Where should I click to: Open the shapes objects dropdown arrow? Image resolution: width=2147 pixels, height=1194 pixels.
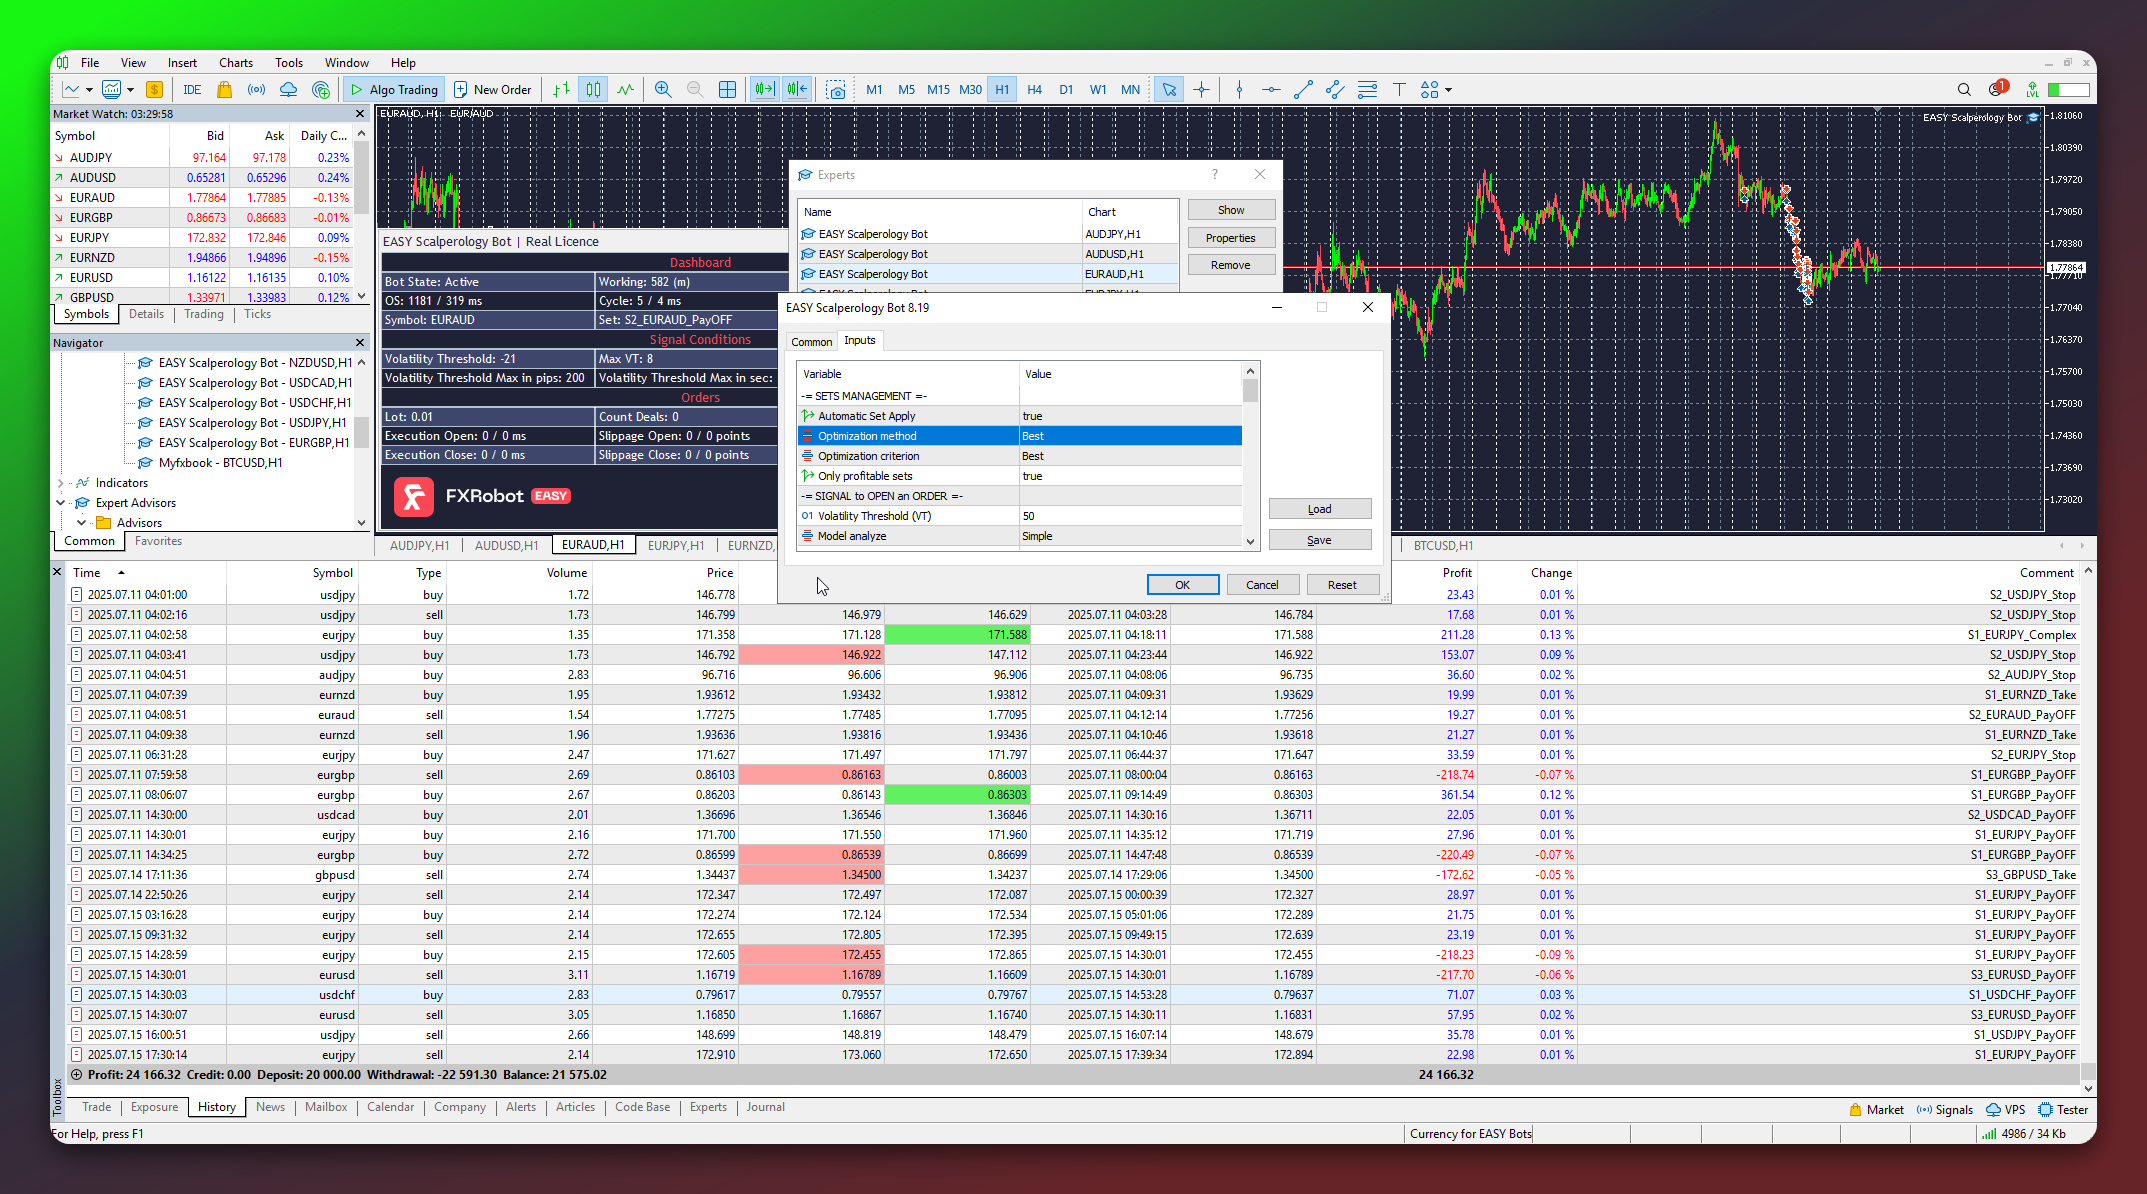click(1448, 90)
